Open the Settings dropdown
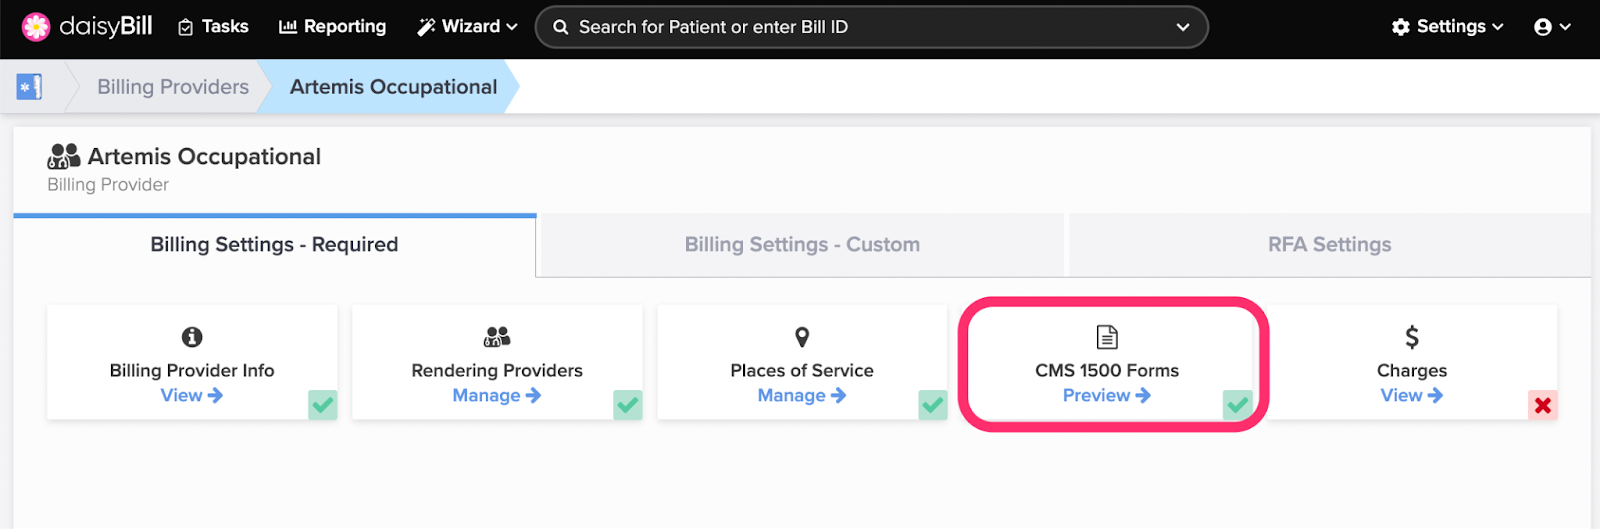Screen dimensions: 1600x530 click(x=1447, y=27)
